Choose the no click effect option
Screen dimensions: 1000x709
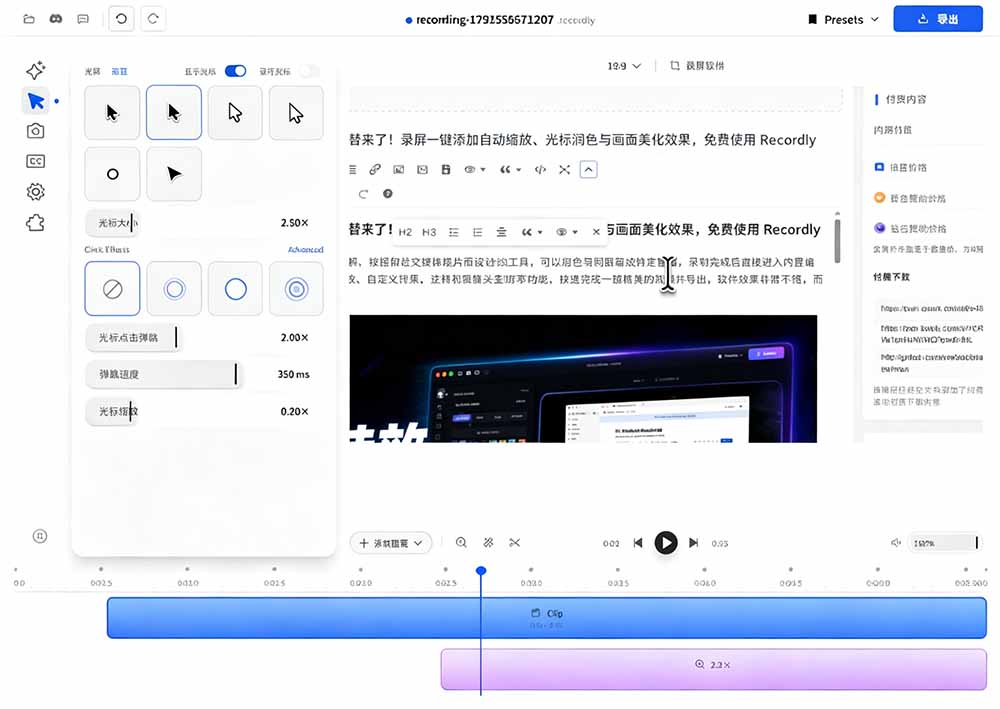click(x=112, y=289)
